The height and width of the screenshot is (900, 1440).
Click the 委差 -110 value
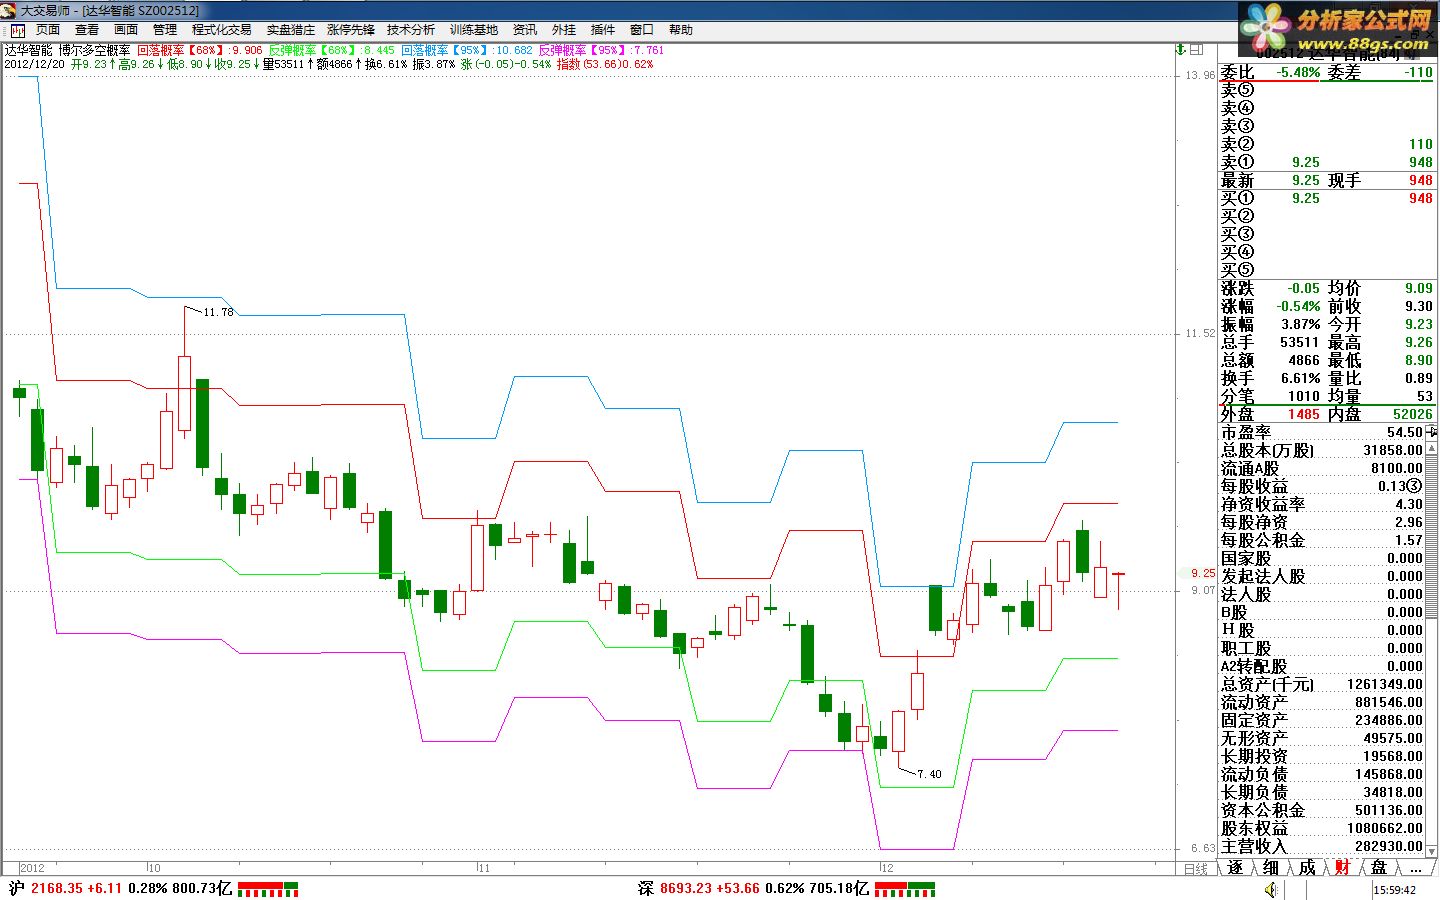click(1418, 72)
